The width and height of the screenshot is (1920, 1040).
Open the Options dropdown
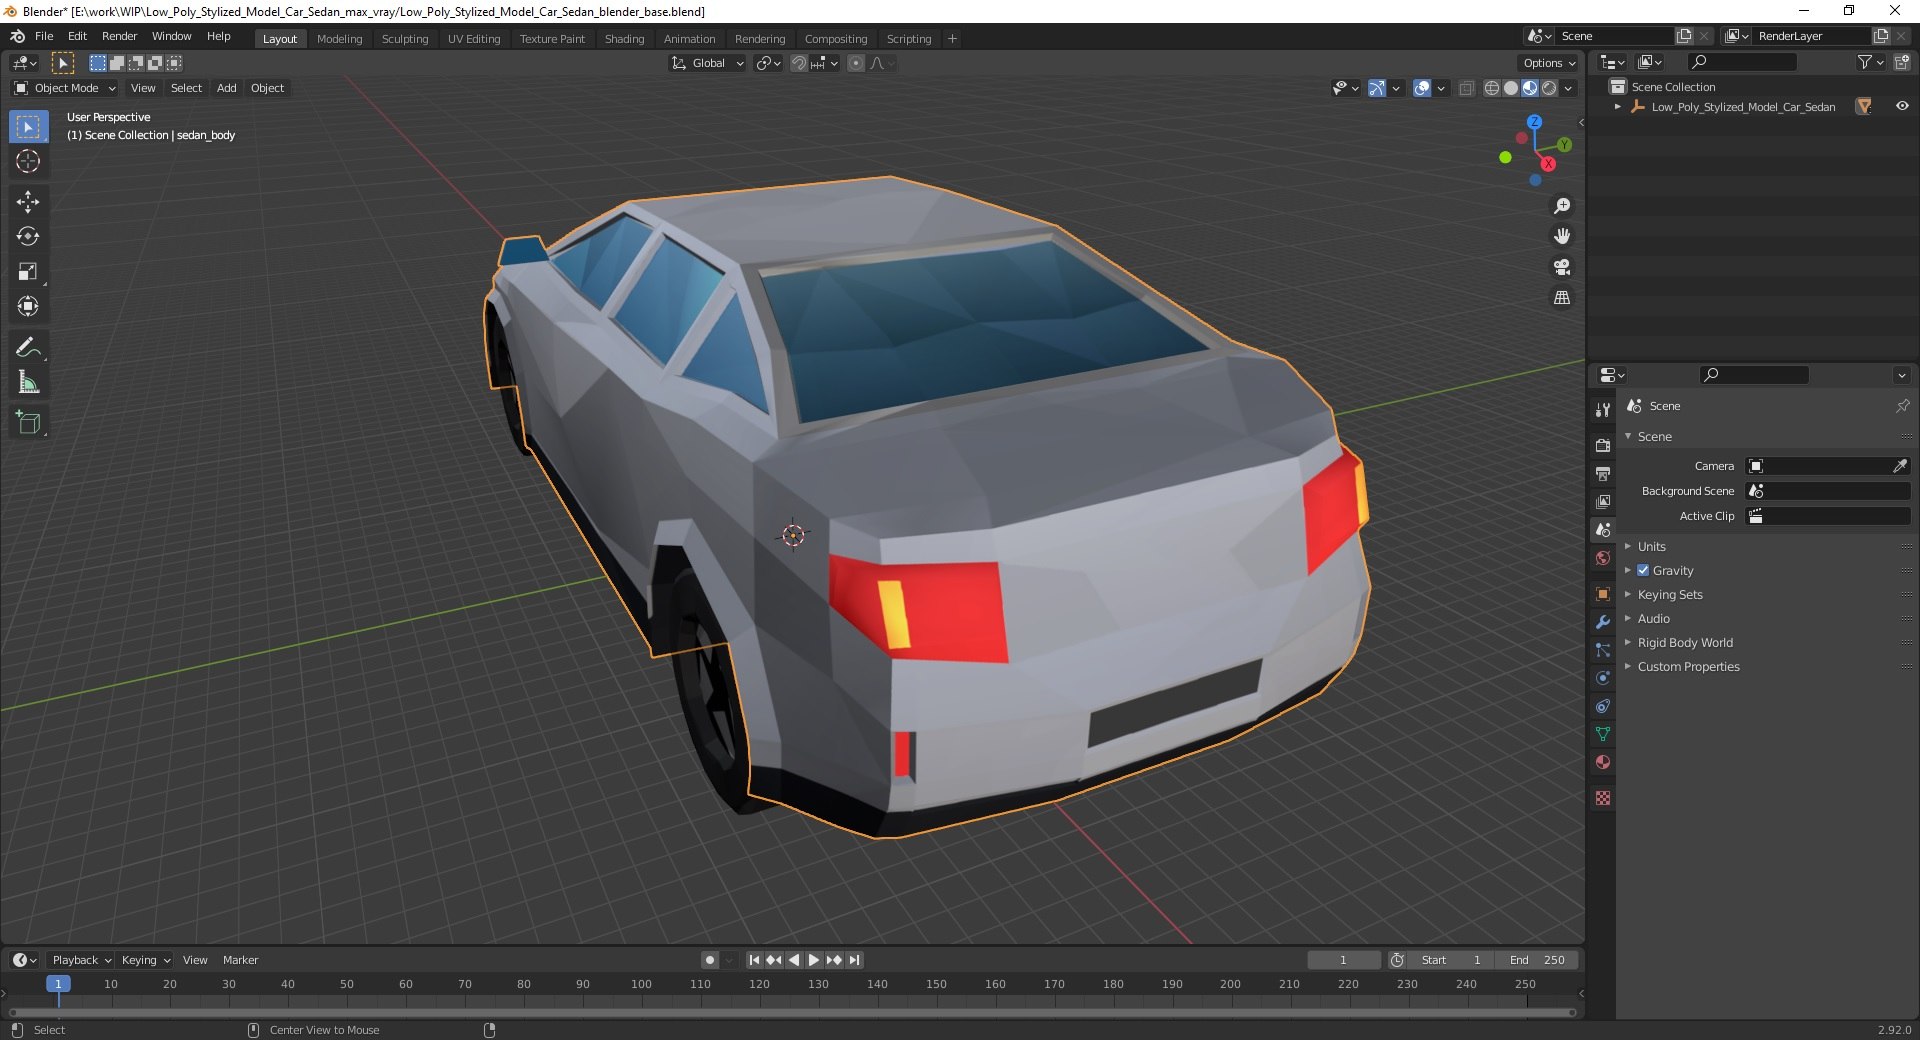1549,63
